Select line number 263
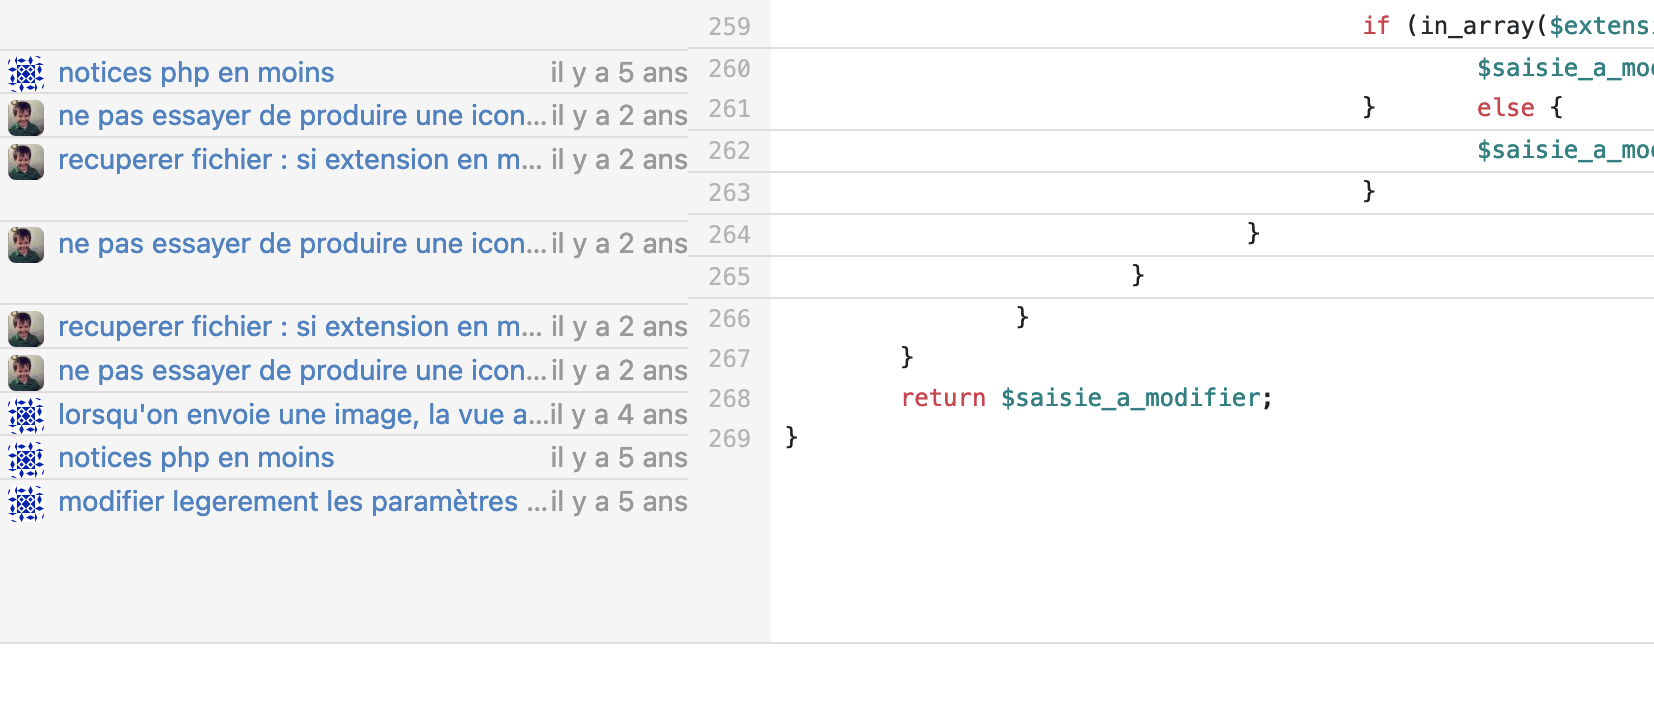Screen dimensions: 1654x714 point(729,193)
